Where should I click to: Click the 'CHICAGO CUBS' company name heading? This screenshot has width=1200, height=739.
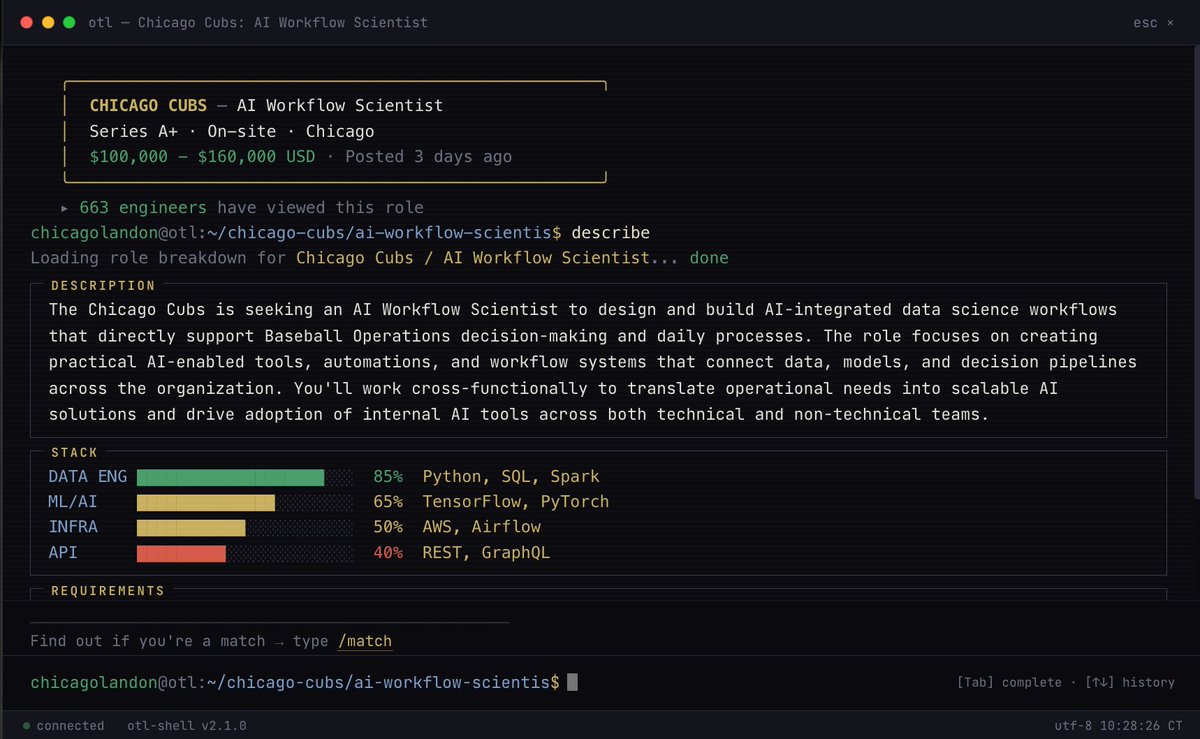coord(148,105)
